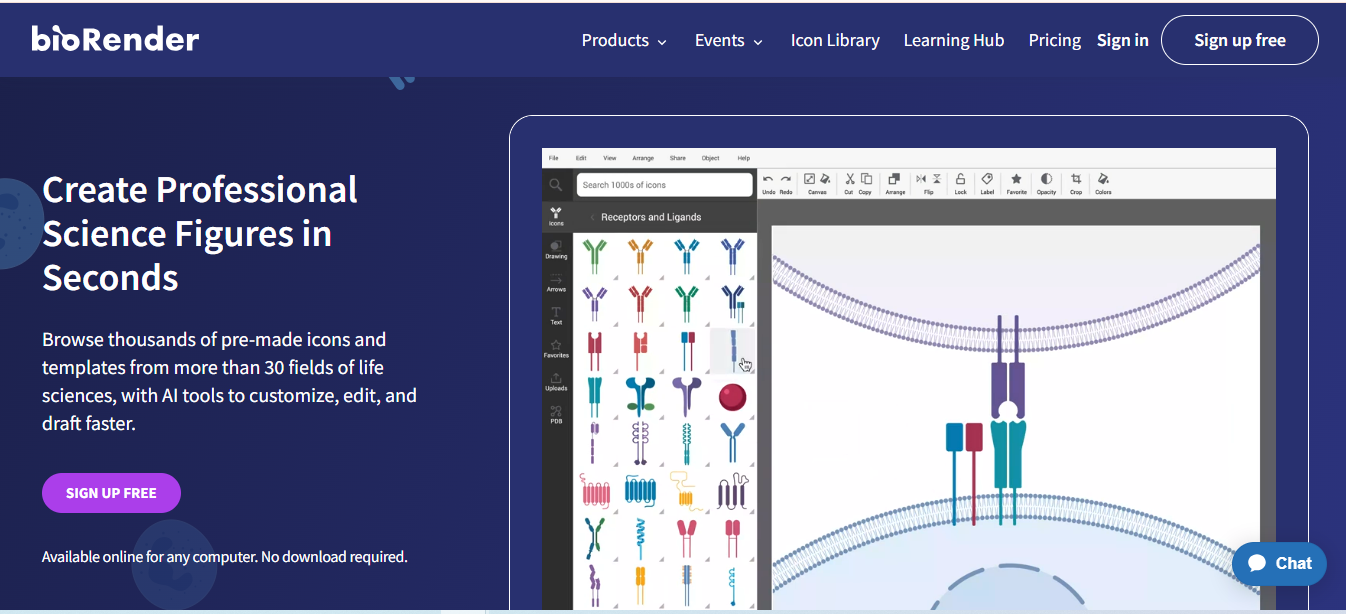Open the Drawing panel in the sidebar
This screenshot has width=1346, height=614.
556,249
